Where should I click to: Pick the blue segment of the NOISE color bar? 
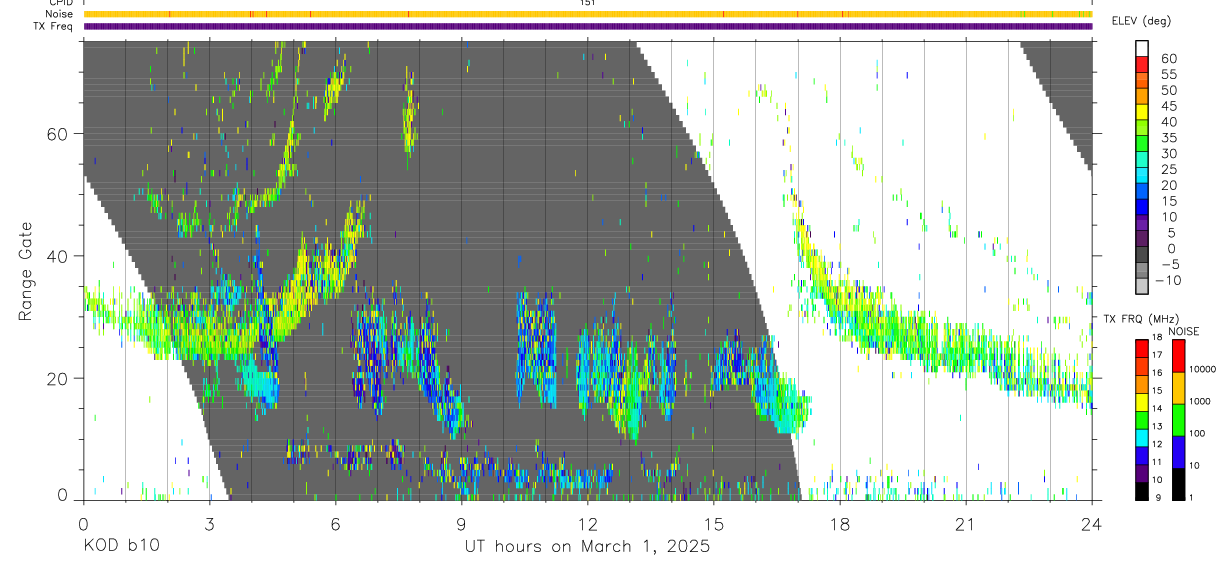coord(1178,450)
